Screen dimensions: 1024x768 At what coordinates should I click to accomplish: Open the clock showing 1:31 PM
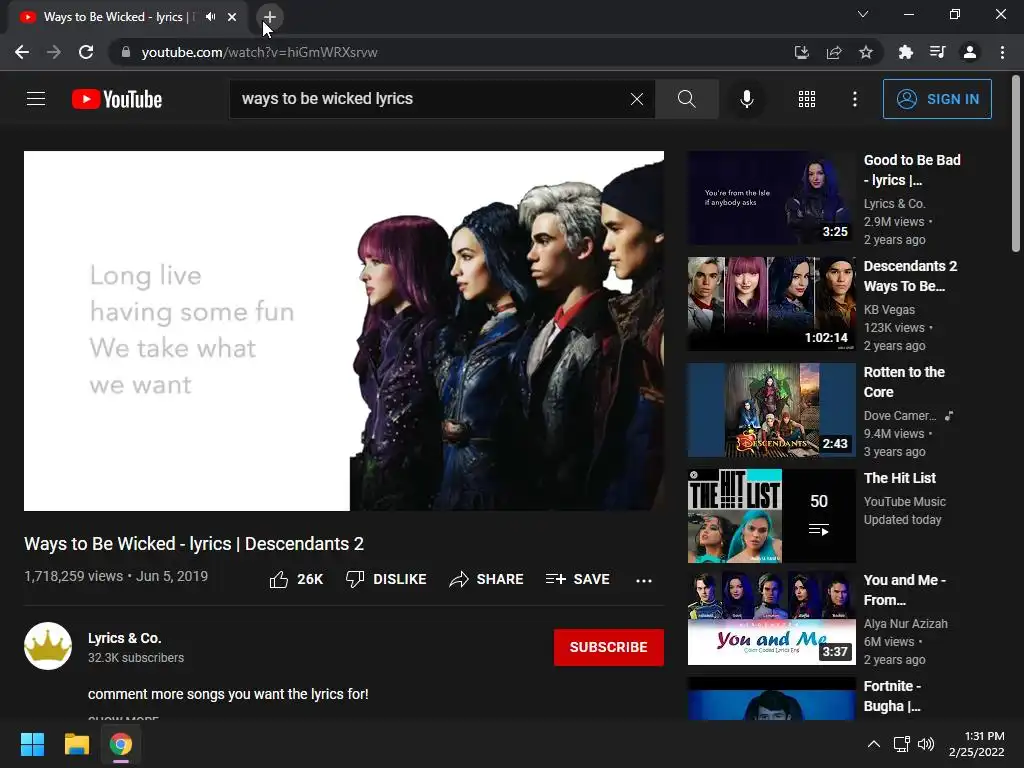(976, 744)
